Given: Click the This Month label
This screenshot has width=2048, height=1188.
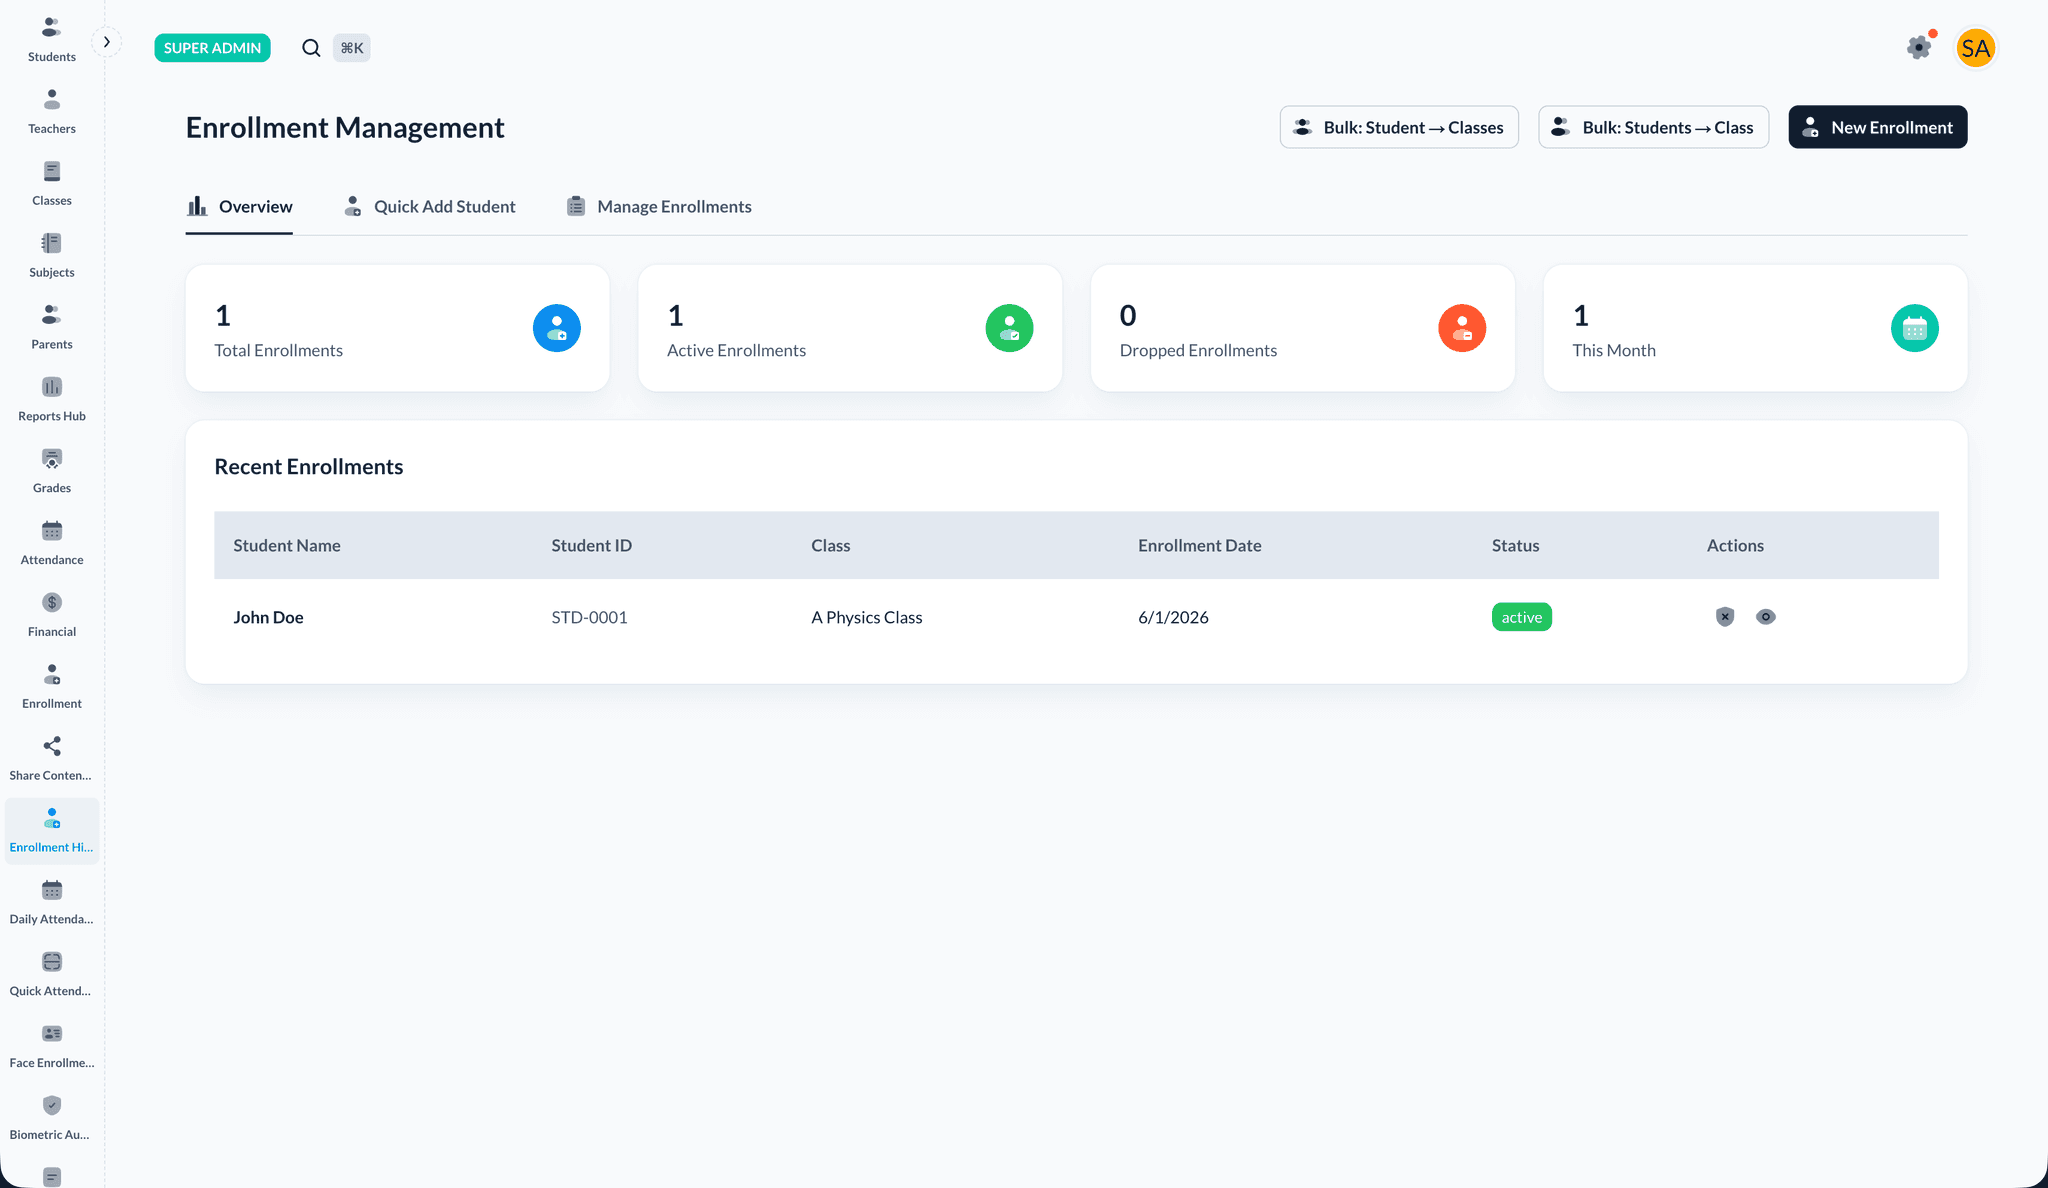Looking at the screenshot, I should pyautogui.click(x=1613, y=351).
